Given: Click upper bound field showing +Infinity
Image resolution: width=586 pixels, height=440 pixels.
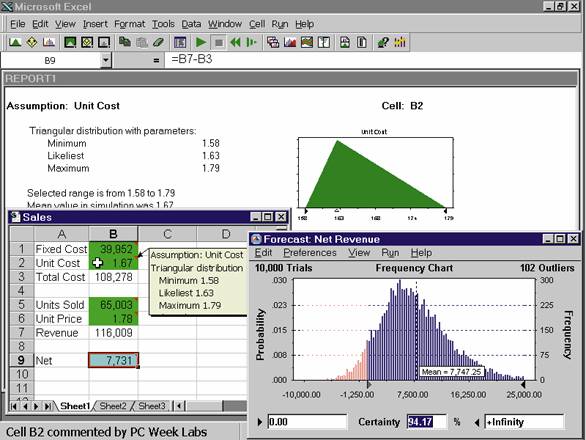Looking at the screenshot, I should point(524,422).
